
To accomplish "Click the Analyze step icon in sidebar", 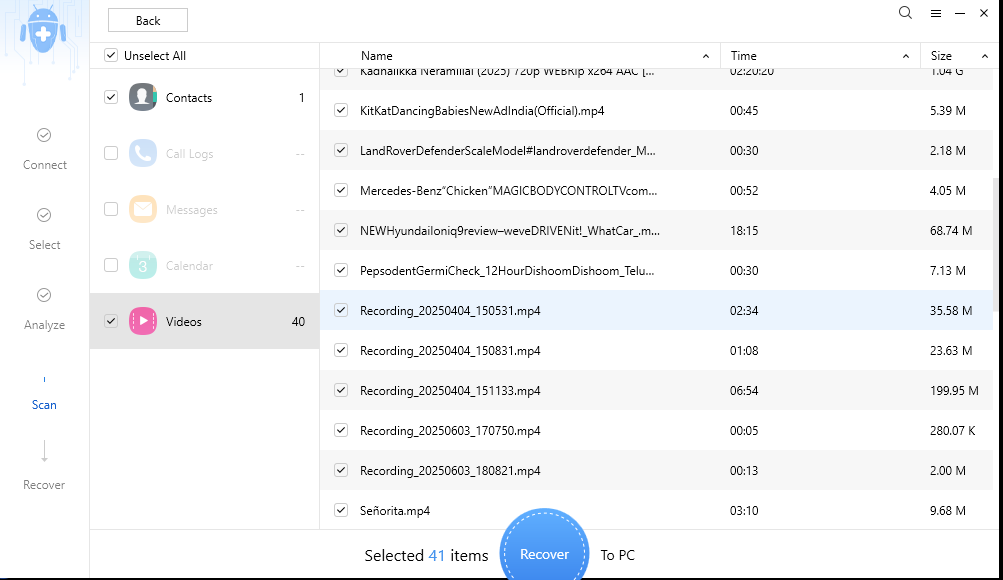I will 43,294.
